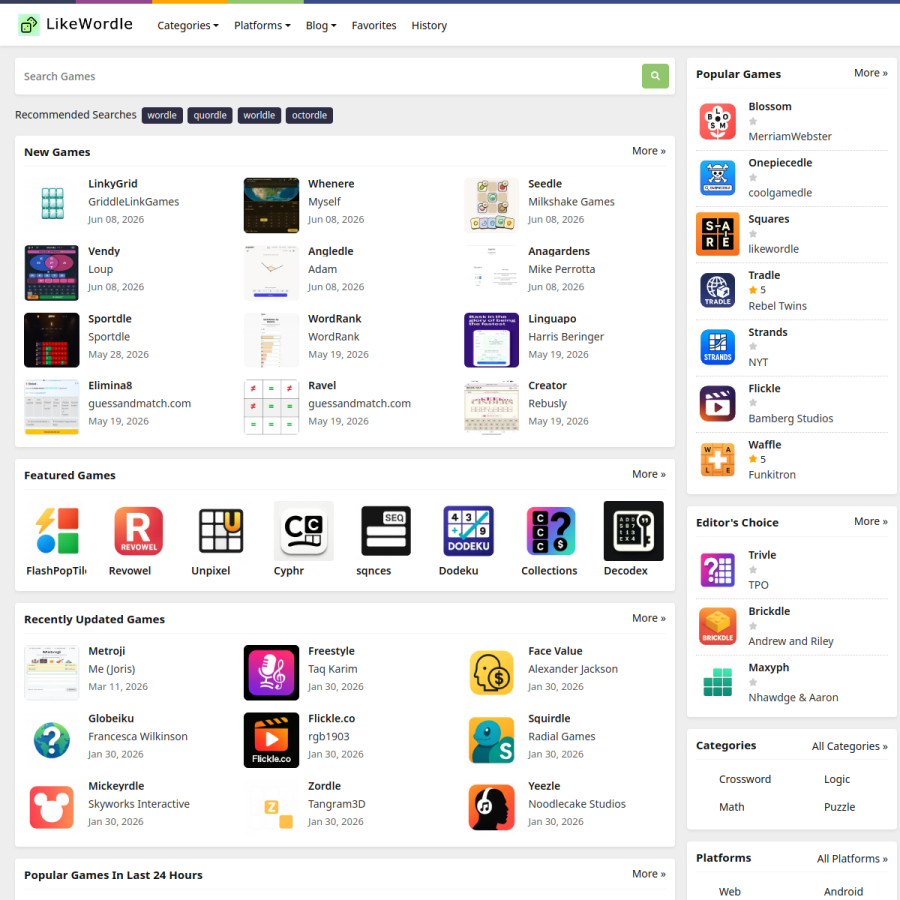900x900 pixels.
Task: Open the Face Value coin-head icon
Action: [491, 672]
